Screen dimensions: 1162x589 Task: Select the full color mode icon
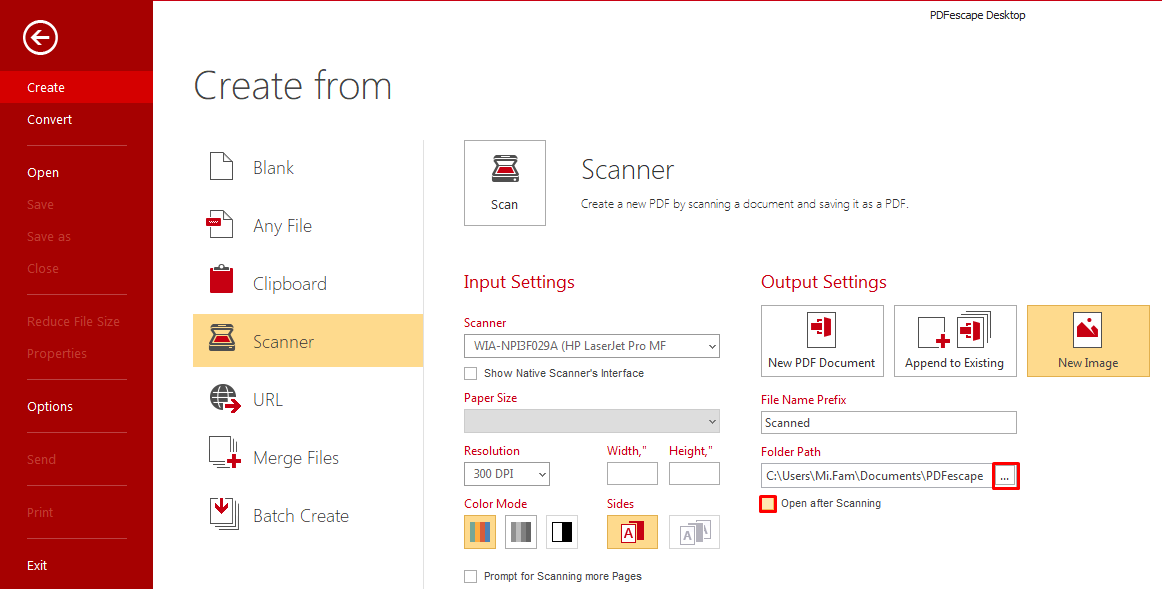point(480,532)
